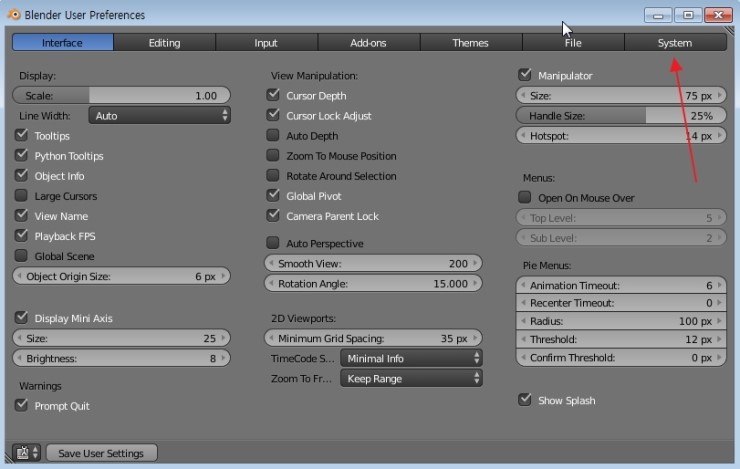Decrease Manipulator Size with left arrow

[x=523, y=95]
